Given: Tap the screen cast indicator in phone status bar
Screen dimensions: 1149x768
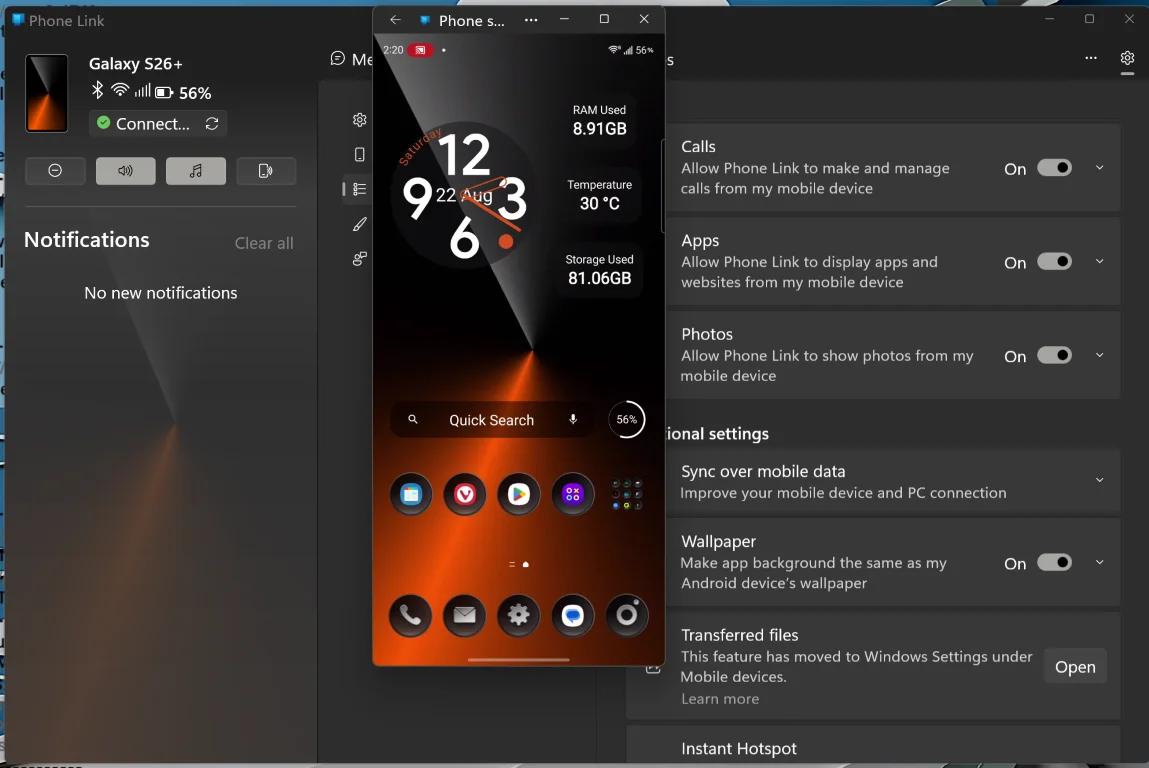Looking at the screenshot, I should click(421, 50).
